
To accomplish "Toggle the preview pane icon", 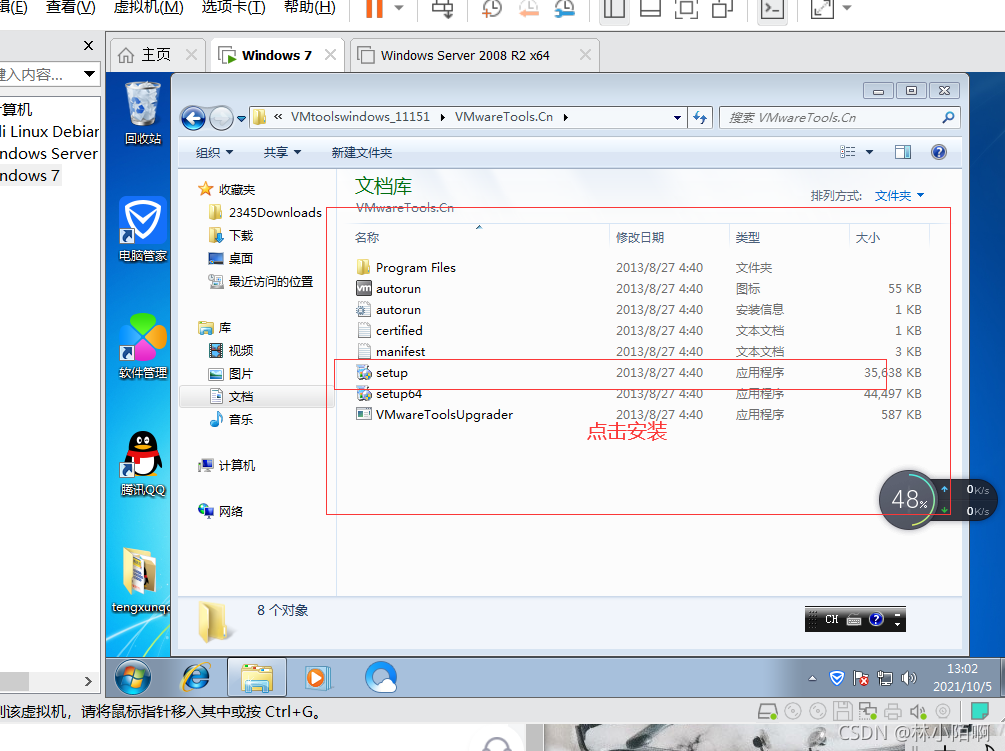I will pos(903,152).
